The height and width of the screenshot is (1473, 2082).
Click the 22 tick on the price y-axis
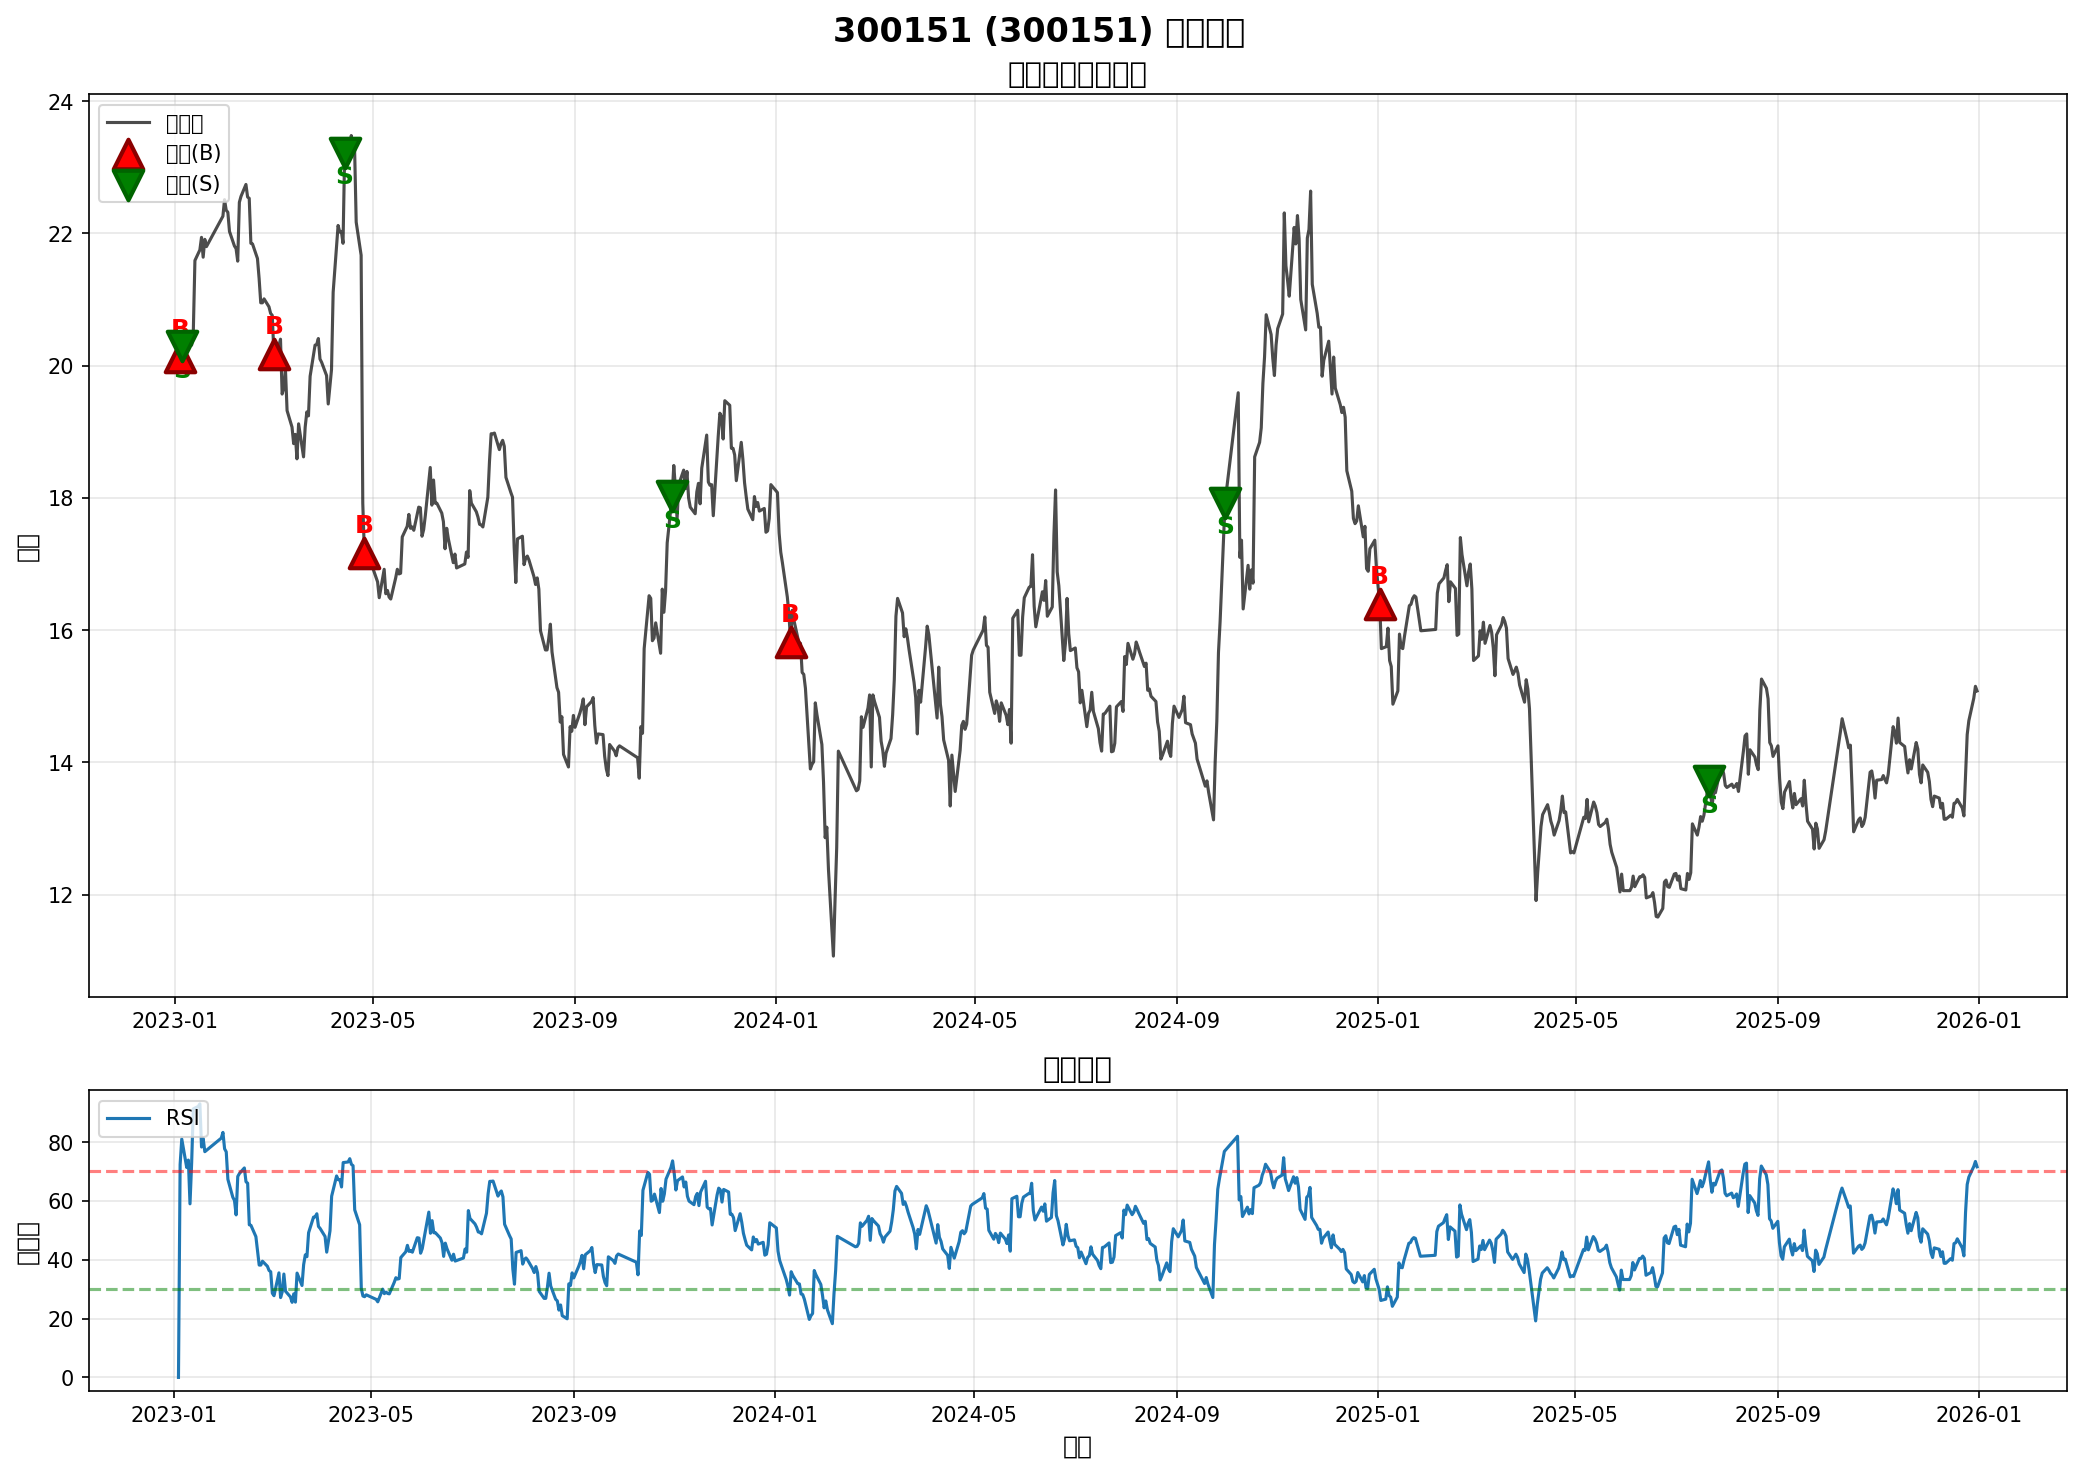(x=61, y=234)
